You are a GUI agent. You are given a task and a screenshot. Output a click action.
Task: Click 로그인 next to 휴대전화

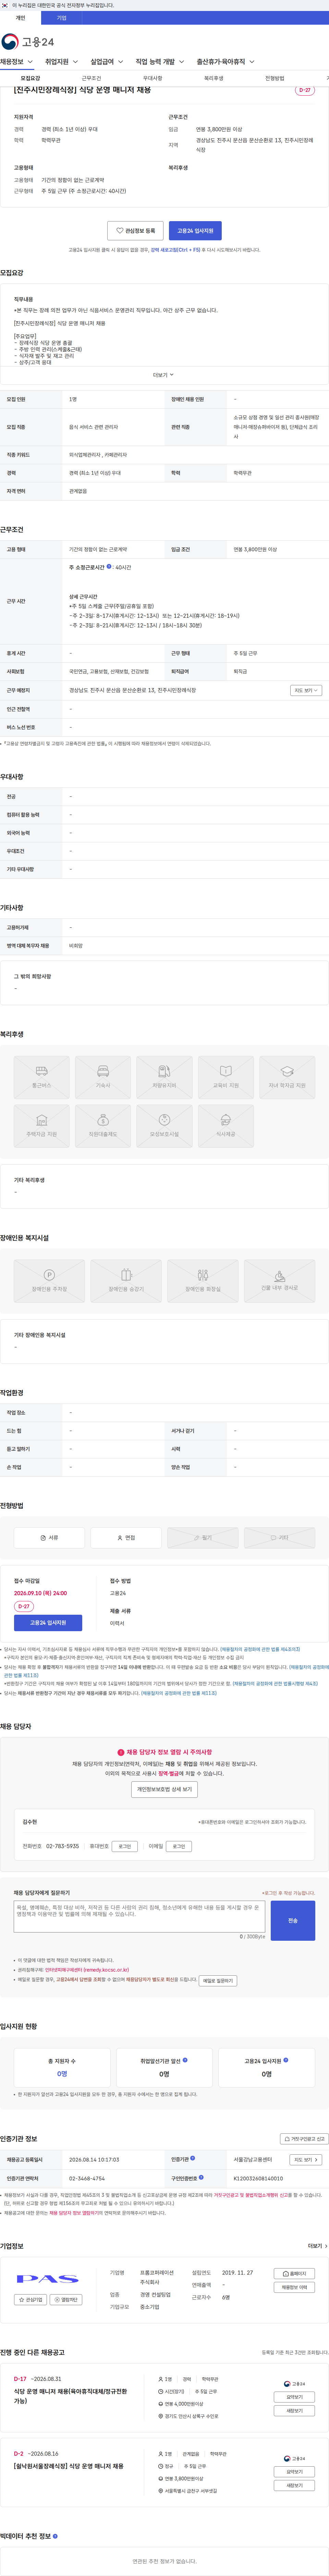(x=125, y=1846)
